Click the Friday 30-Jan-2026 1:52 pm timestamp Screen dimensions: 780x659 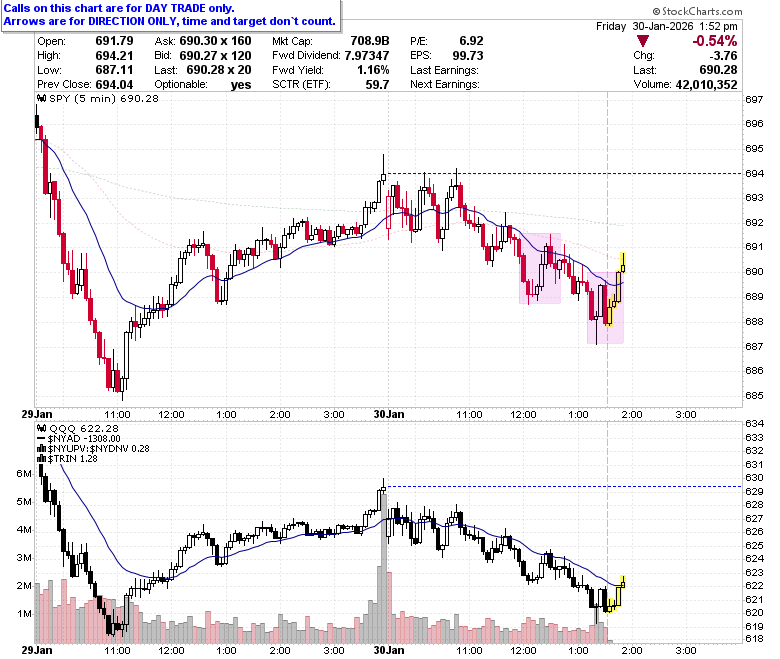667,26
